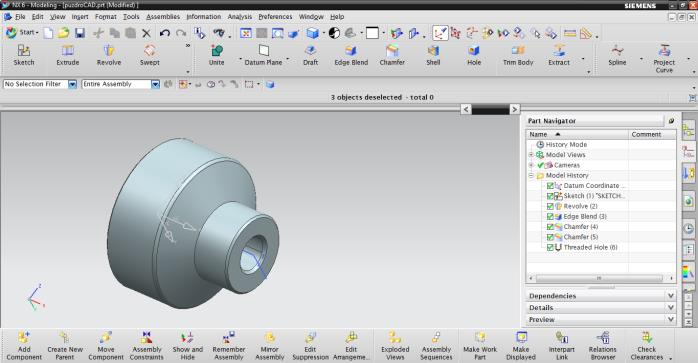
Task: Toggle the Revolve (2) checkbox
Action: (x=550, y=206)
